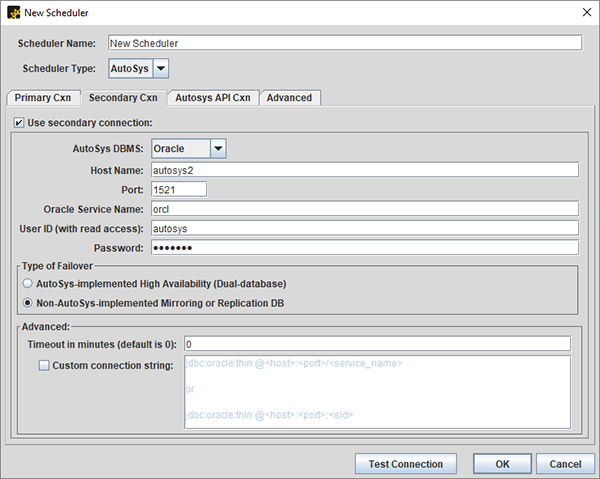Select Non-AutoSys-implemented Mirroring or Replication DB option
Screen dimensions: 600x479
(x=28, y=303)
